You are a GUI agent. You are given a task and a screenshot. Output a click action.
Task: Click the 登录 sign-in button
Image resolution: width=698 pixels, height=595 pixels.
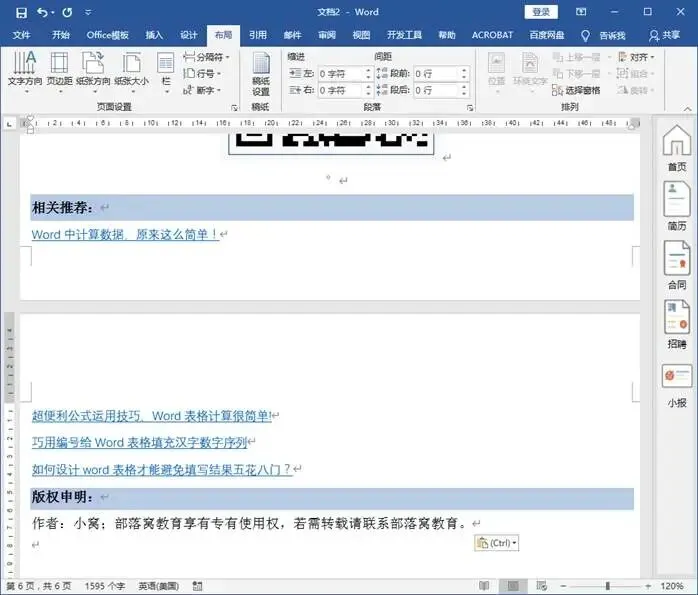[x=541, y=12]
